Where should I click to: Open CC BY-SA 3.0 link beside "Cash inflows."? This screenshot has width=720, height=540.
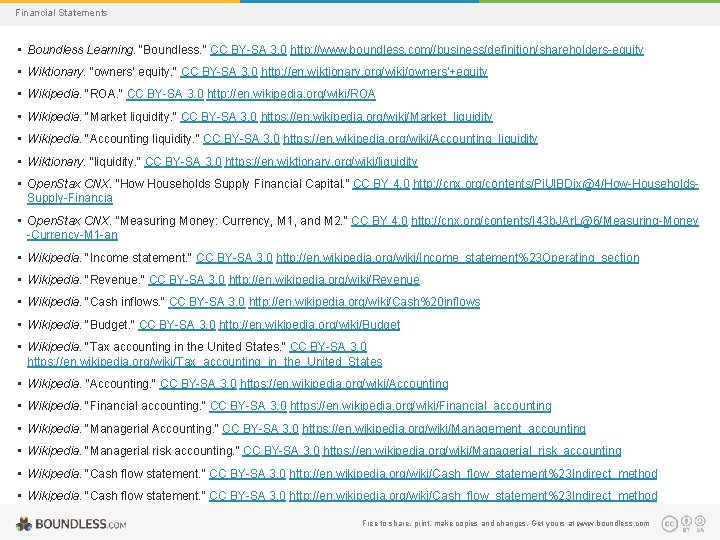207,302
